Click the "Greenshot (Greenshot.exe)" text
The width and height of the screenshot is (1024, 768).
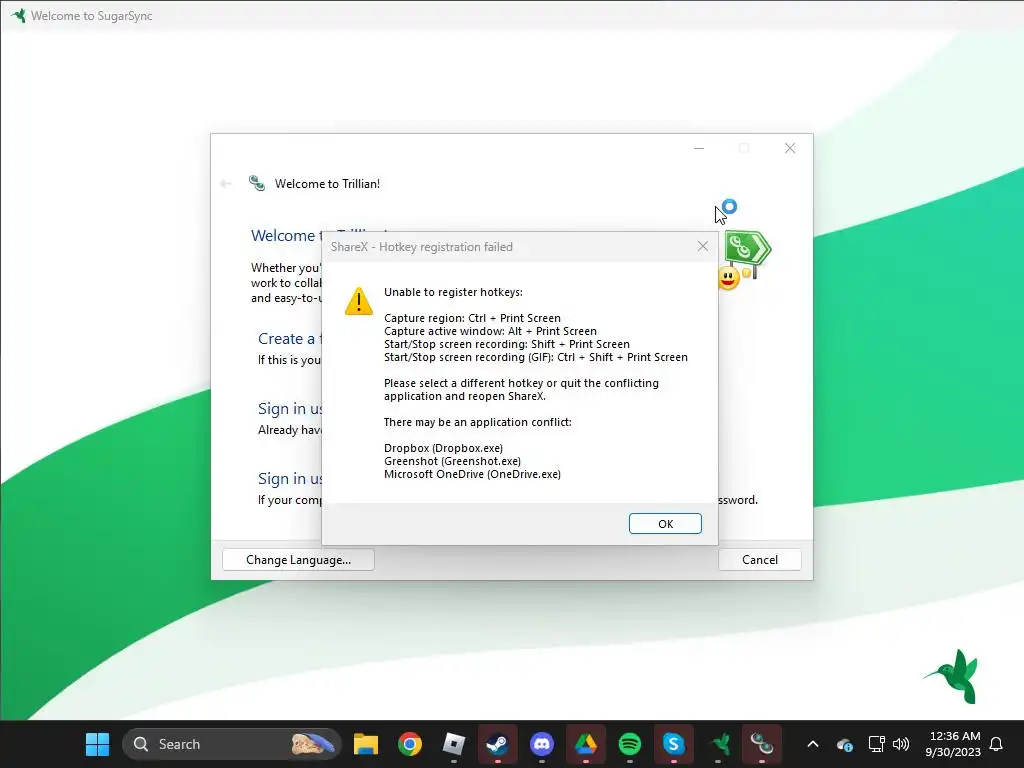click(453, 461)
